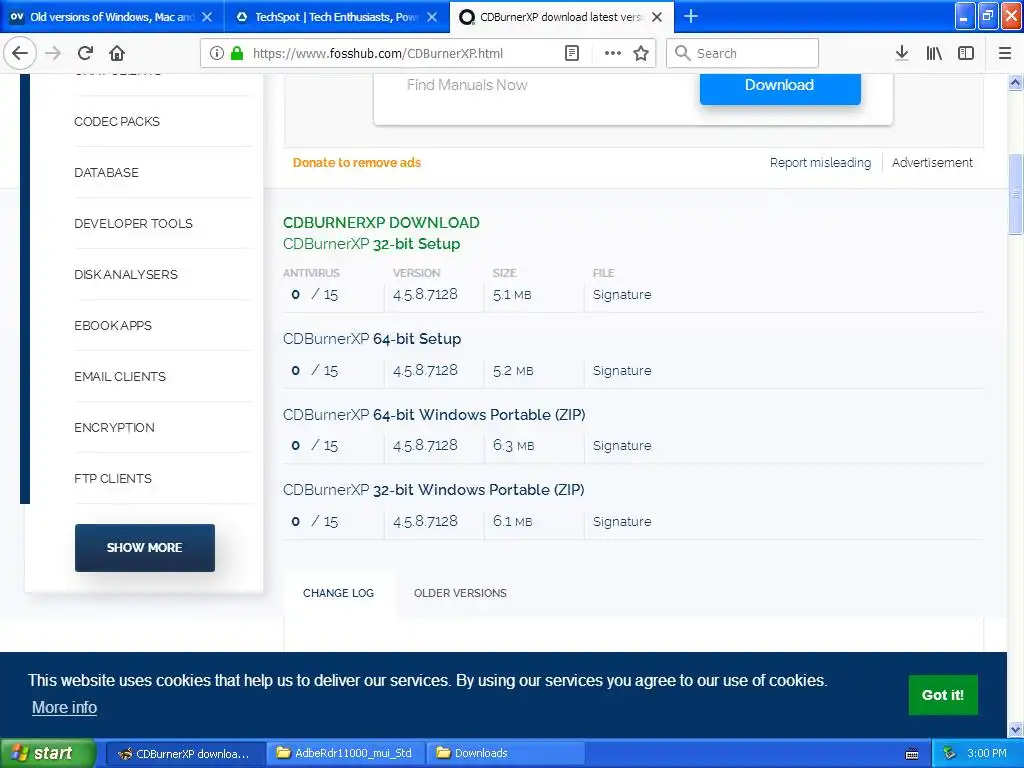Reload the current page
Screen dimensions: 1024x768
coord(85,54)
